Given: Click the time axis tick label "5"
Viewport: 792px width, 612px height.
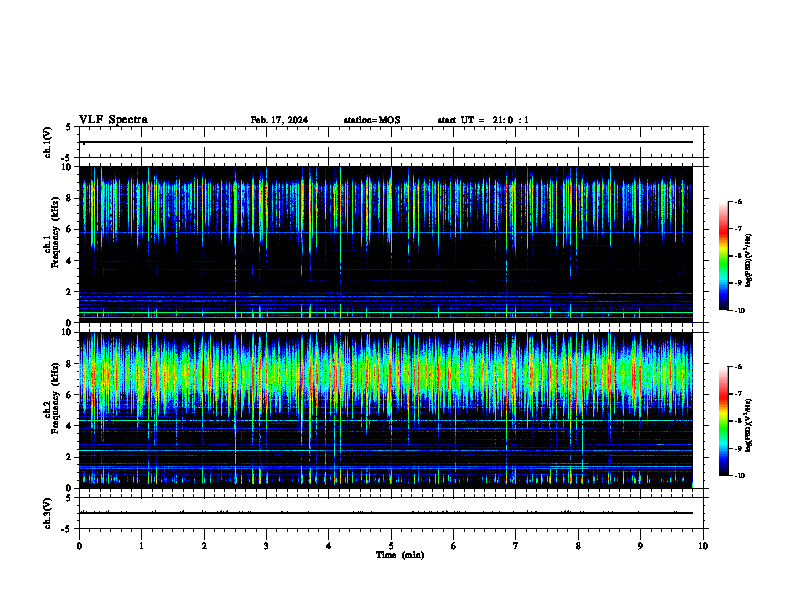Looking at the screenshot, I should [x=391, y=546].
